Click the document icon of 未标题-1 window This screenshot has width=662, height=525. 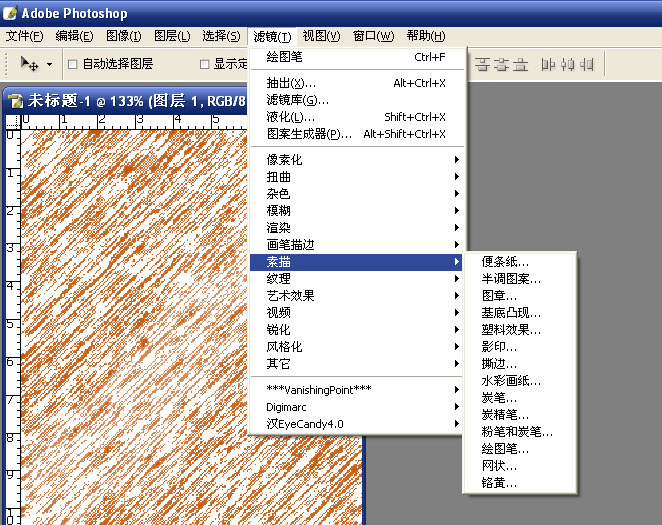point(15,101)
